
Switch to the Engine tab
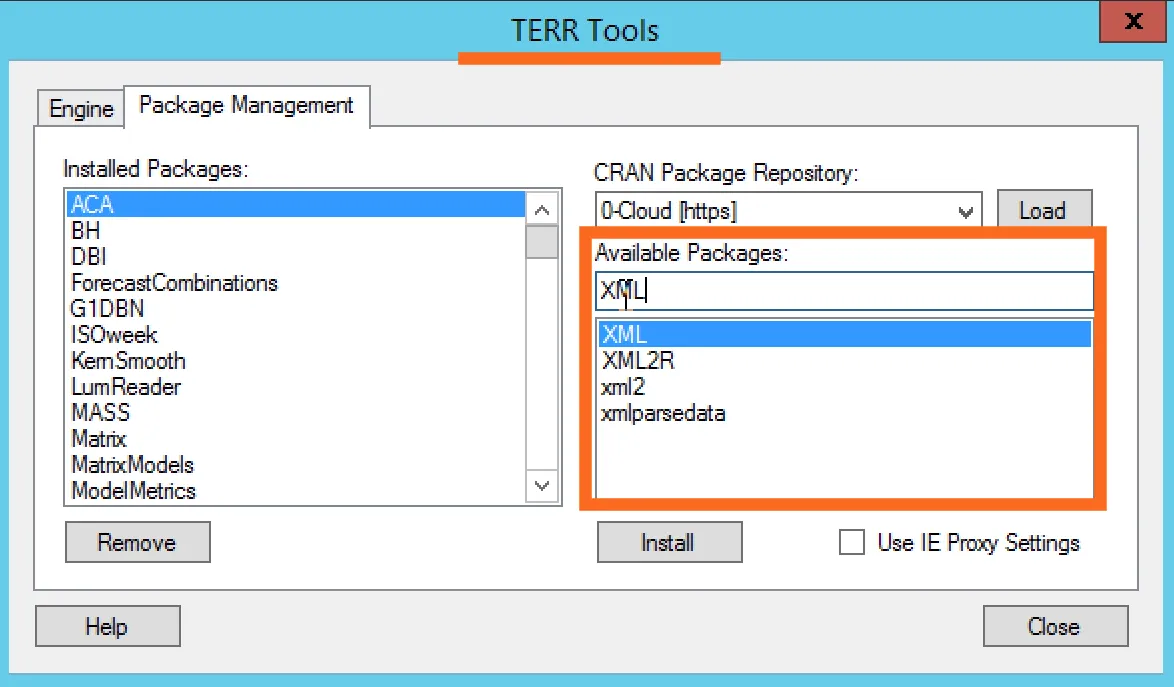pyautogui.click(x=81, y=109)
